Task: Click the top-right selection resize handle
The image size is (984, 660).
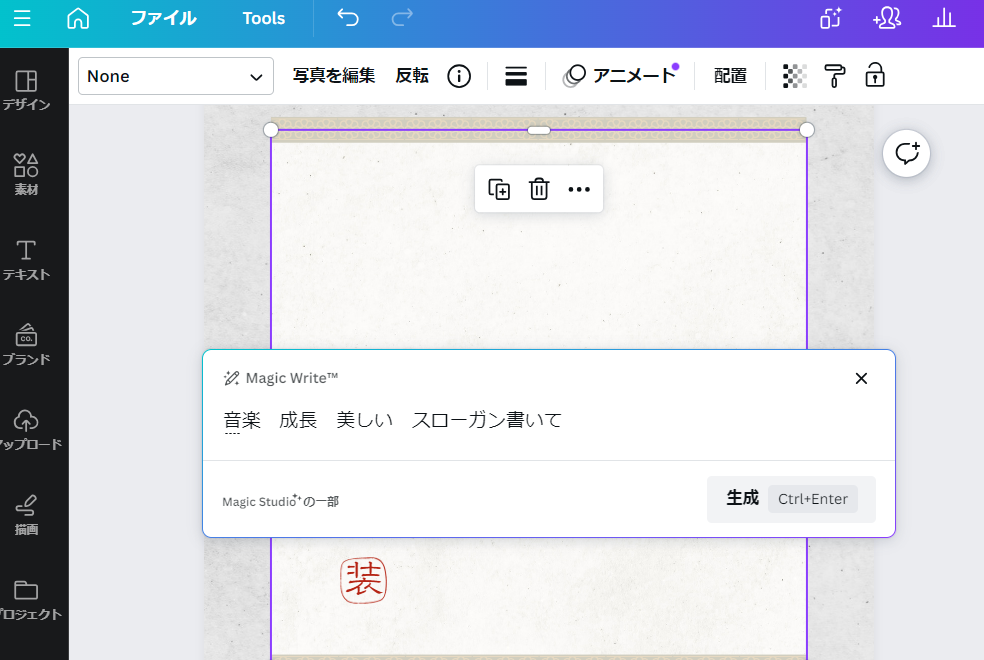Action: (x=806, y=130)
